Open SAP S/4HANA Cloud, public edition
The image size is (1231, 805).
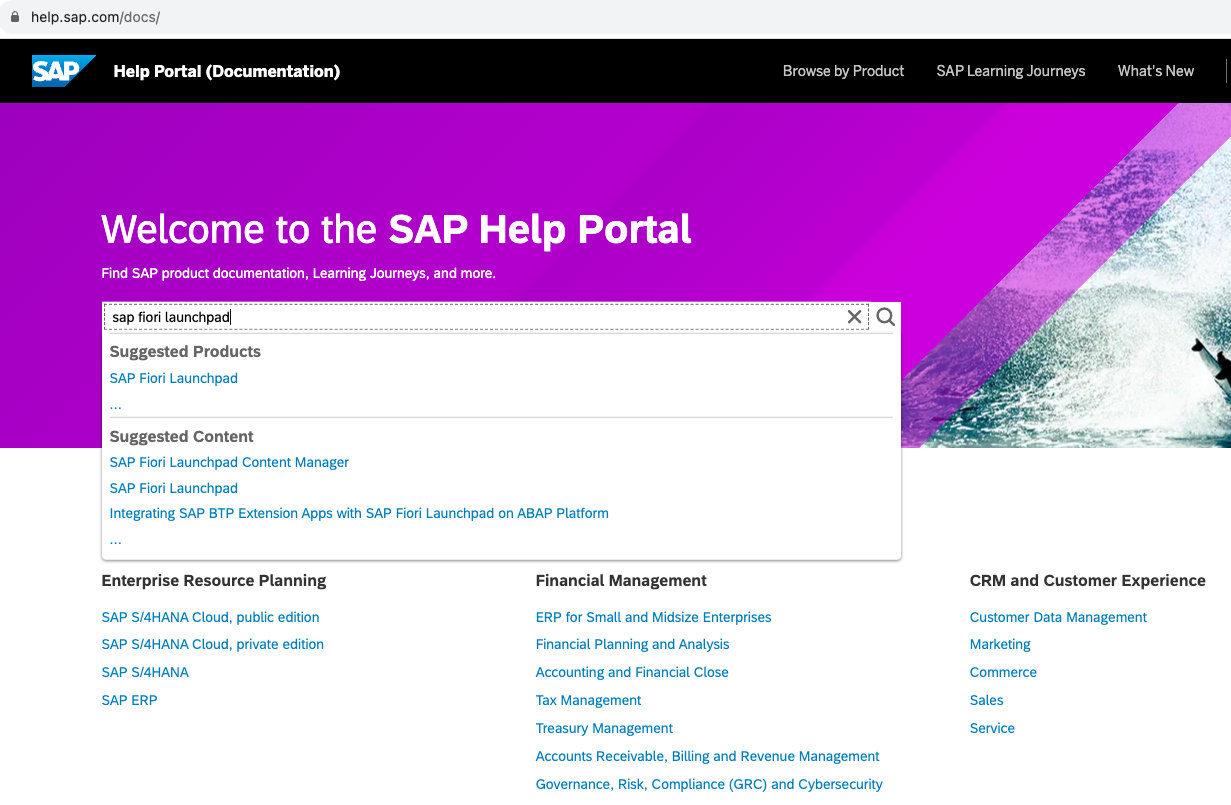[211, 617]
